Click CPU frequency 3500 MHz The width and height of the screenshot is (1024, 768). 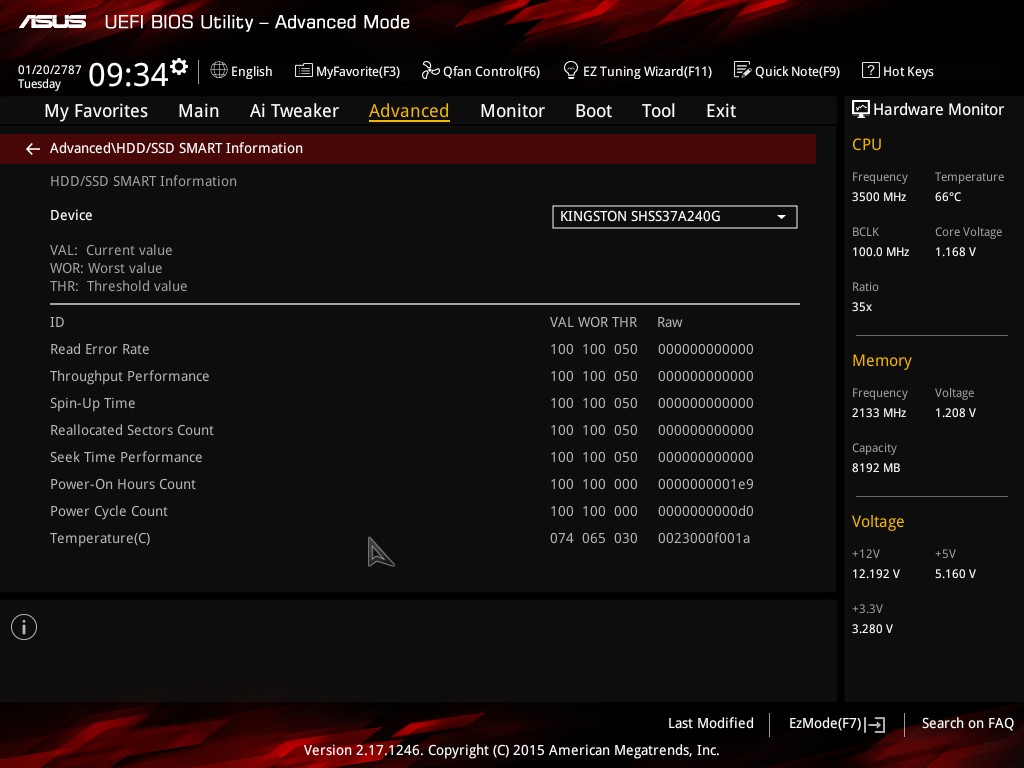pyautogui.click(x=878, y=197)
